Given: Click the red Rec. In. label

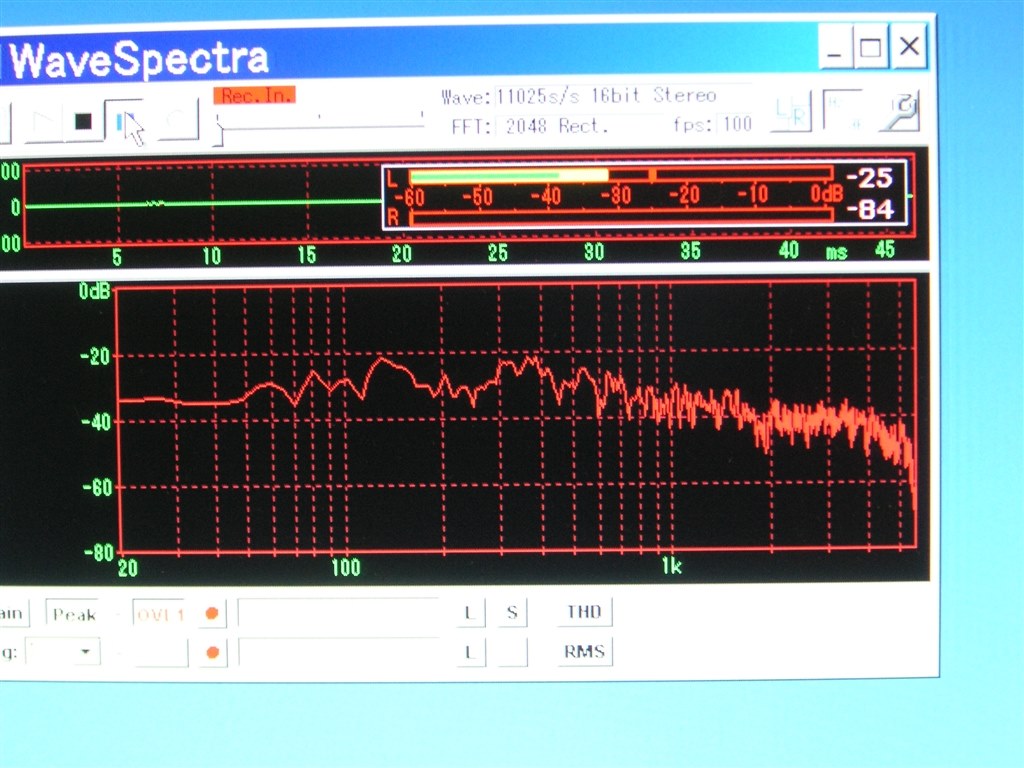Looking at the screenshot, I should click(255, 95).
